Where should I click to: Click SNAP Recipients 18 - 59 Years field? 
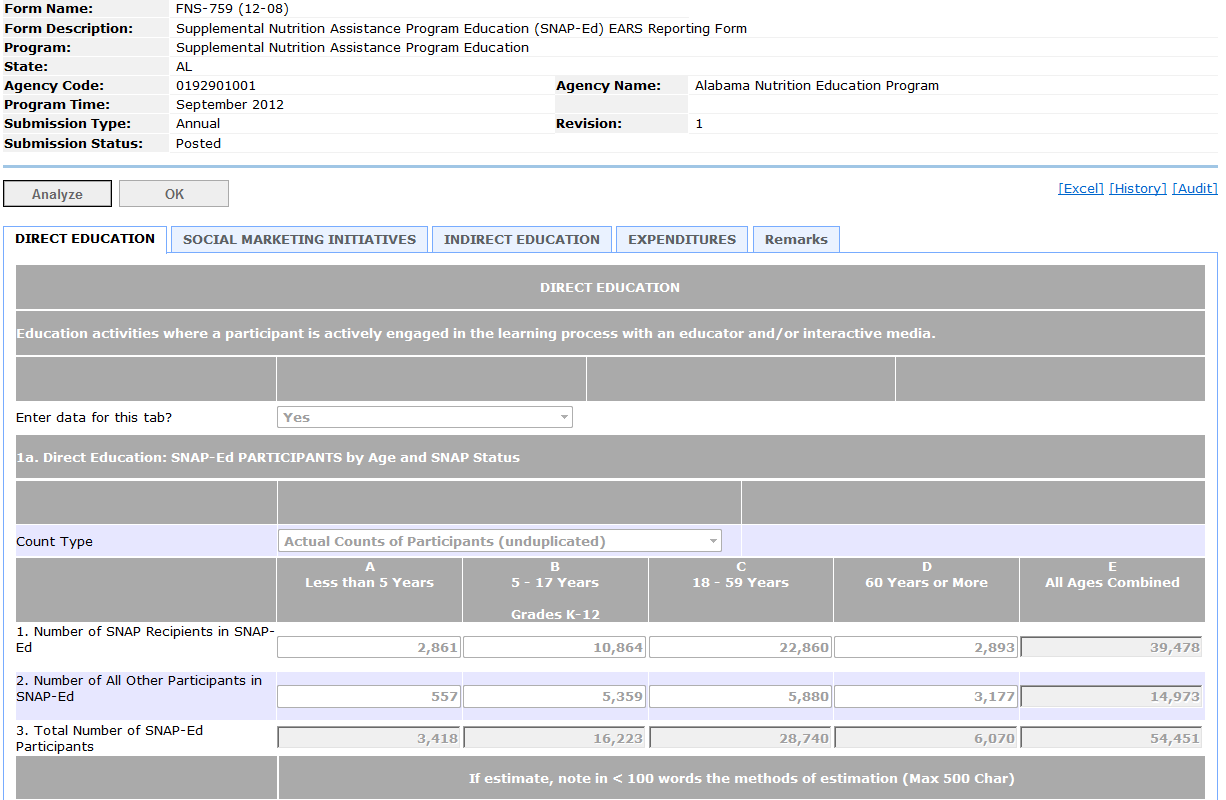point(740,647)
